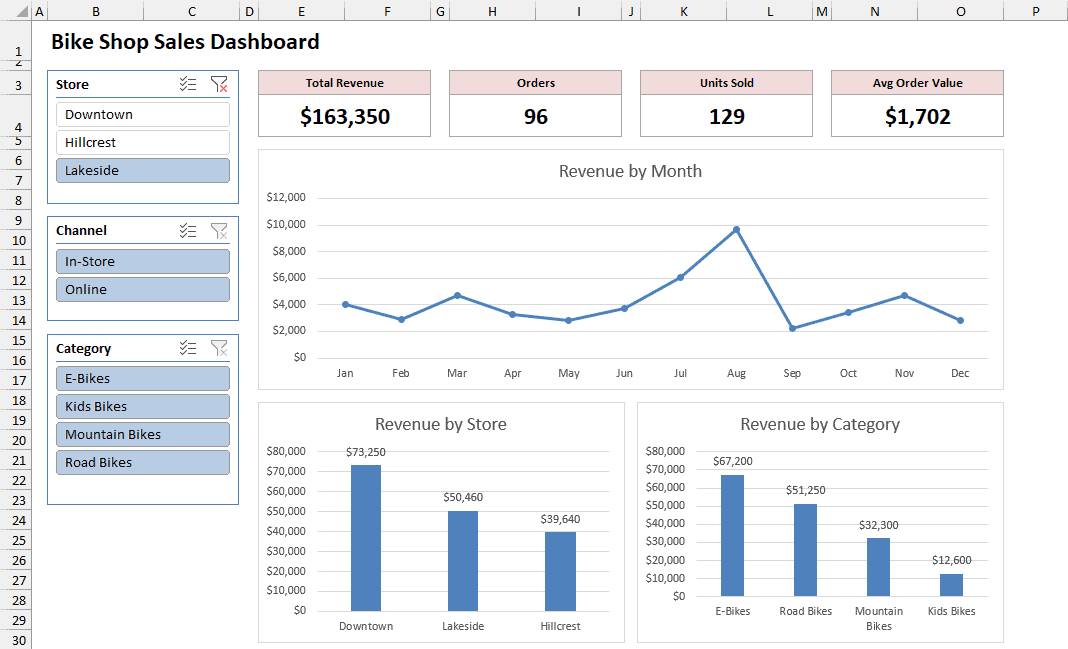Image resolution: width=1068 pixels, height=649 pixels.
Task: Click the Total Revenue header cell
Action: [345, 82]
